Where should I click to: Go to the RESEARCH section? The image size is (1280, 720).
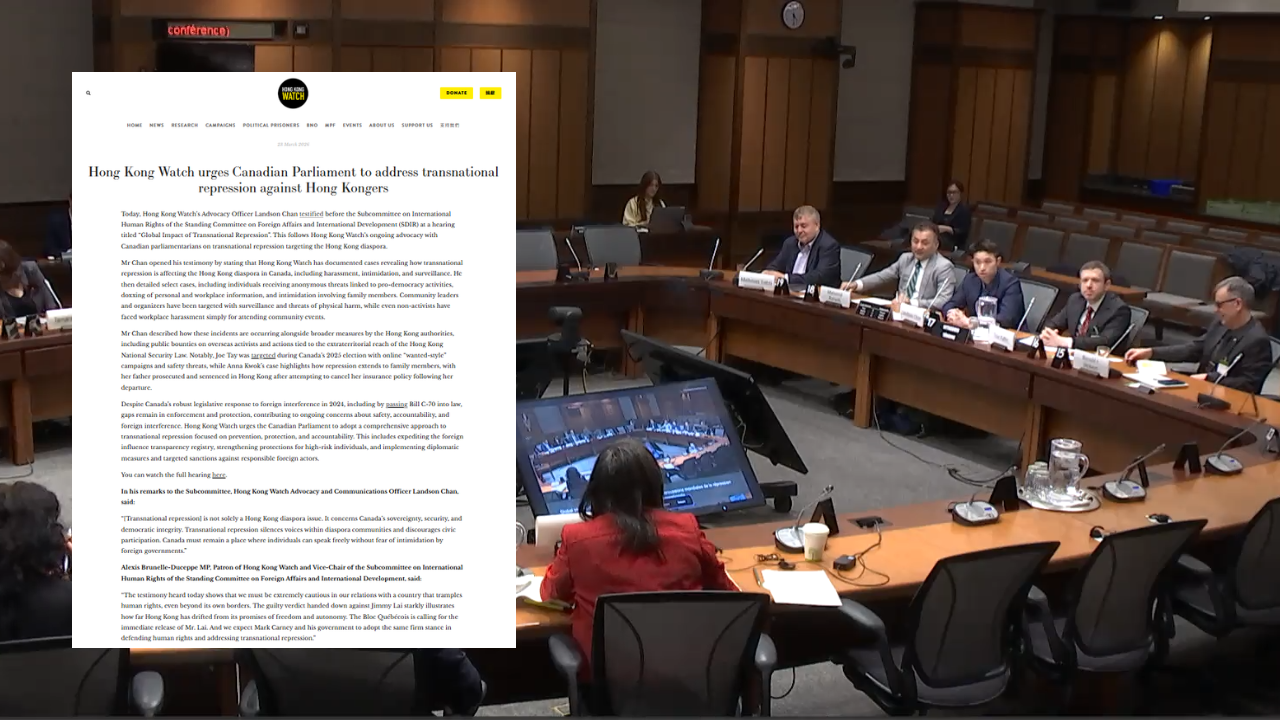(184, 126)
